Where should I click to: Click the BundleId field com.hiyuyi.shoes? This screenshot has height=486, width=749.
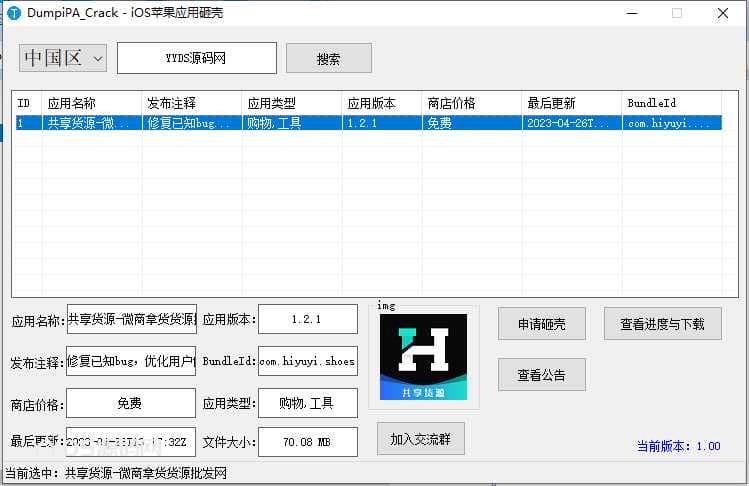[x=308, y=361]
